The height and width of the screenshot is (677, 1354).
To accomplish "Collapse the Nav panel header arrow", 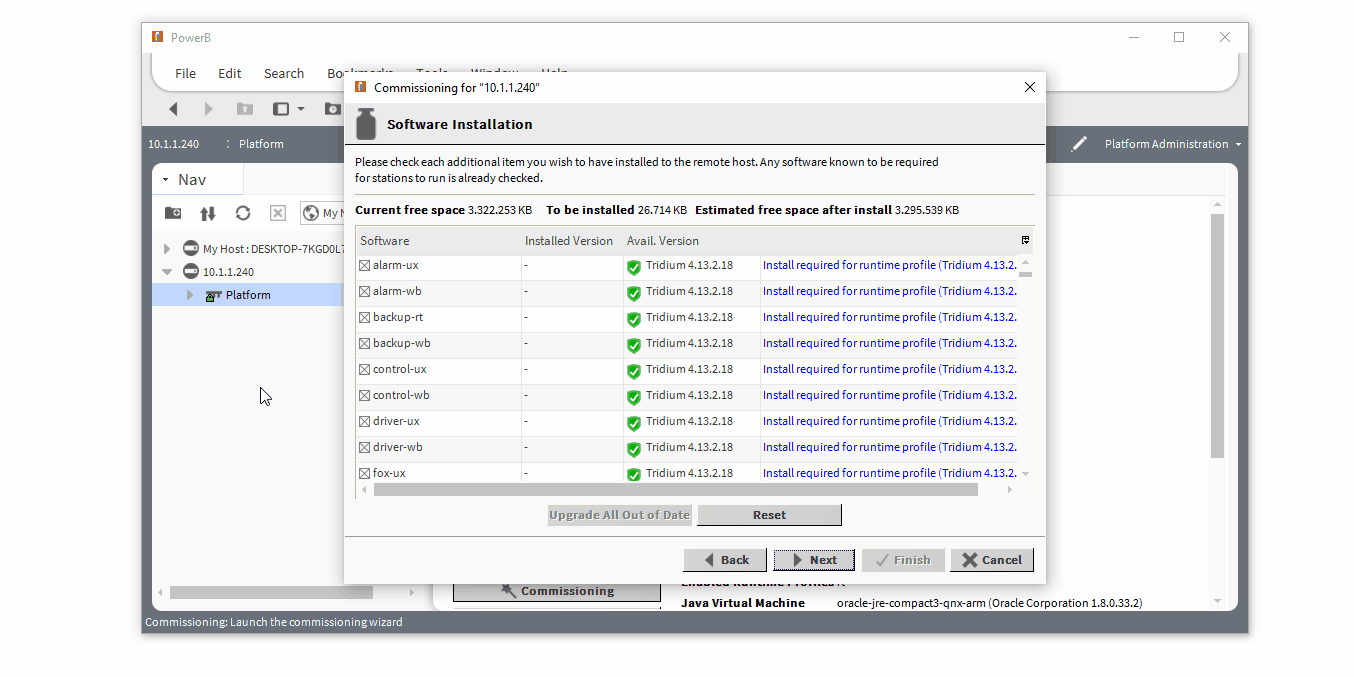I will pyautogui.click(x=165, y=180).
